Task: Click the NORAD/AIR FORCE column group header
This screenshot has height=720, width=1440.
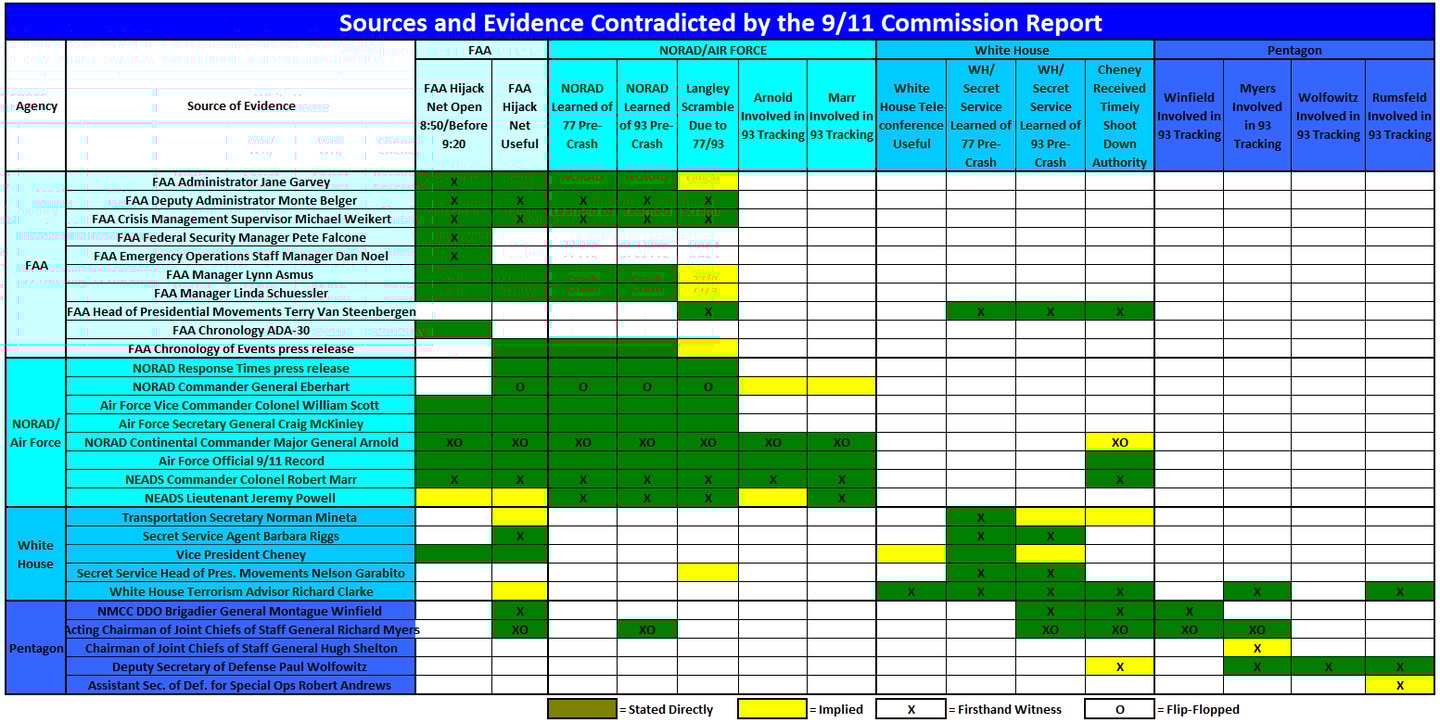Action: coord(712,50)
